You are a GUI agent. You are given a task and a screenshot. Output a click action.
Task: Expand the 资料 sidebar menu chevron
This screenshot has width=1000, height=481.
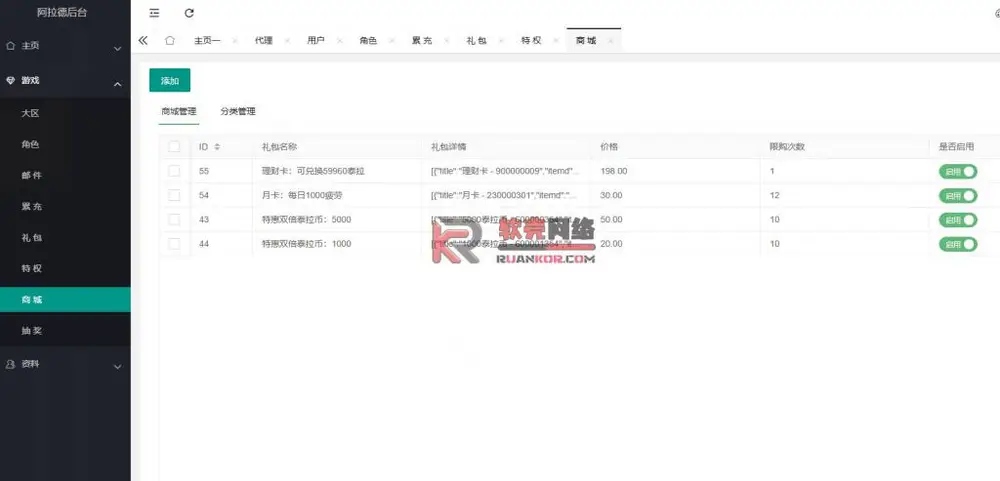click(x=117, y=366)
